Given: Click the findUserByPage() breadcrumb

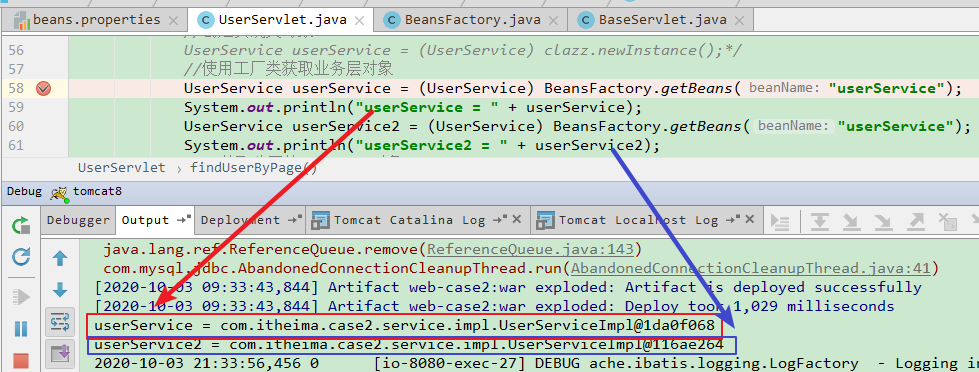Looking at the screenshot, I should point(254,167).
